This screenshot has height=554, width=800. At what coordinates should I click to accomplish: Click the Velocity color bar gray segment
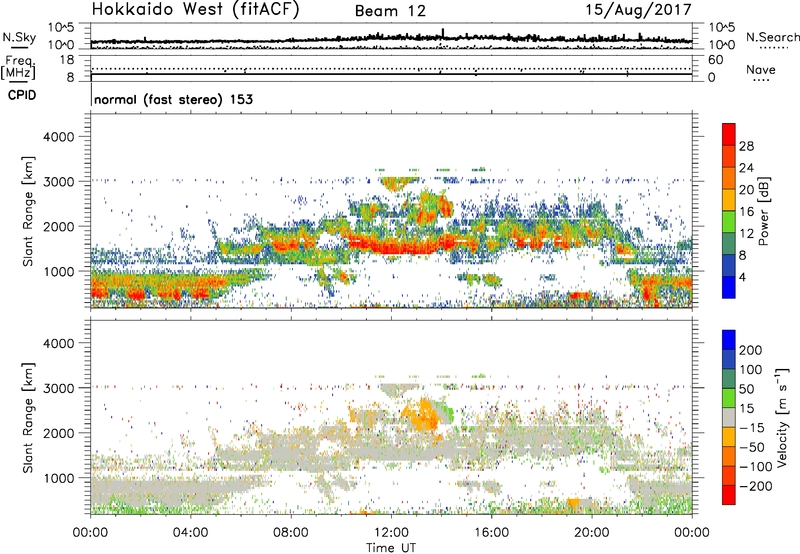[x=729, y=418]
